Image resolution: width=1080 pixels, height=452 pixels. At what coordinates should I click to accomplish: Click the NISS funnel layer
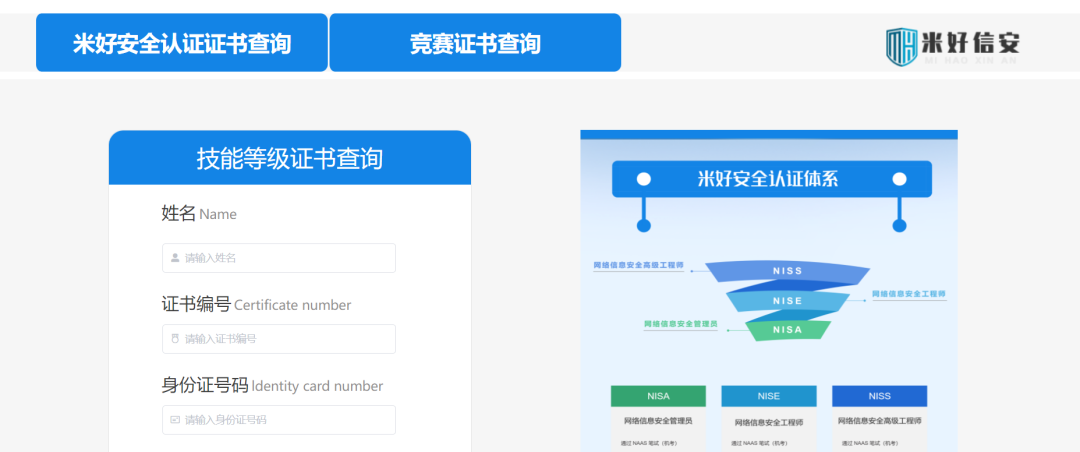point(787,271)
